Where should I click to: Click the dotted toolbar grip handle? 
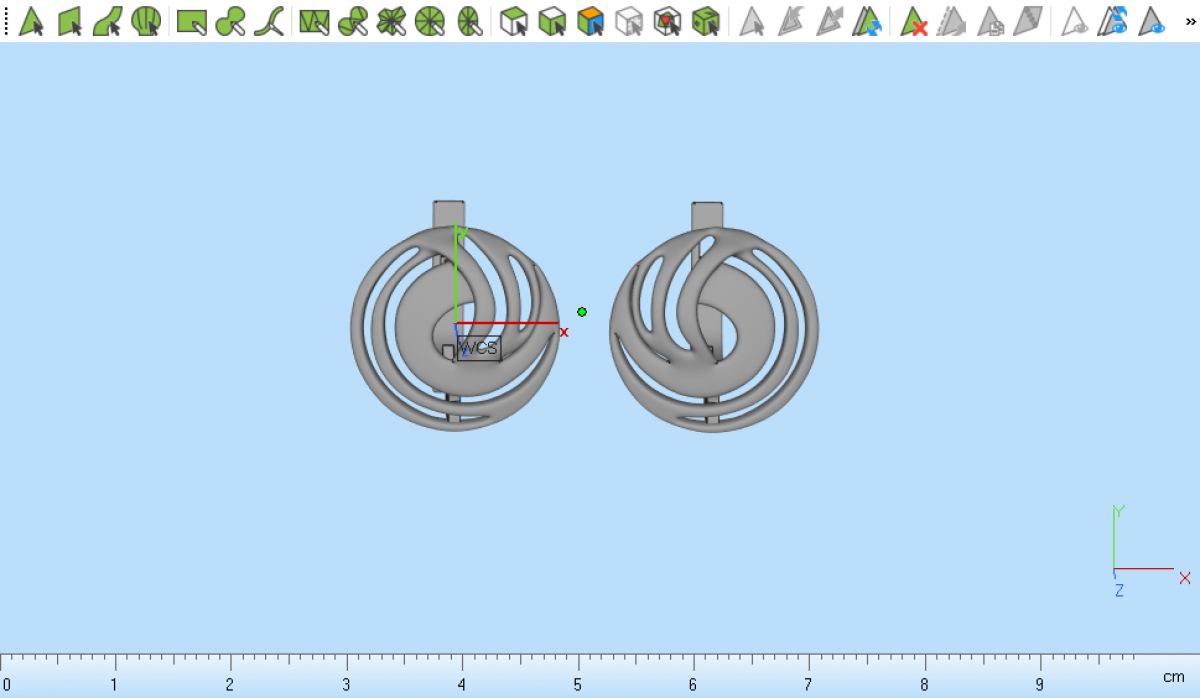(x=6, y=21)
